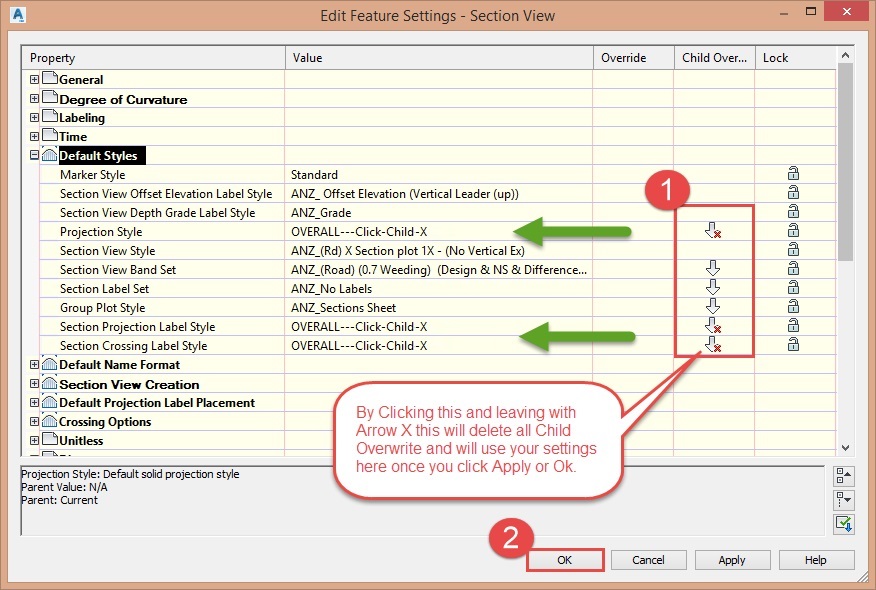This screenshot has height=590, width=876.
Task: Click child override icon for Section View Band Set
Action: [x=711, y=269]
